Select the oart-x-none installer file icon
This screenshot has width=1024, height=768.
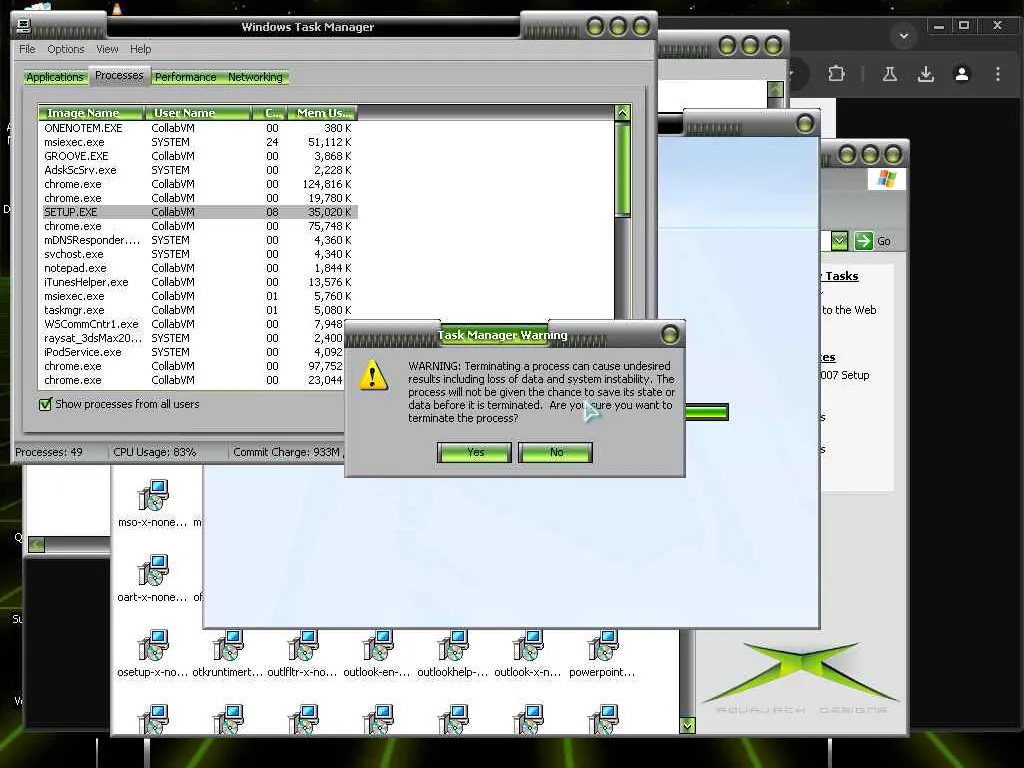[153, 578]
